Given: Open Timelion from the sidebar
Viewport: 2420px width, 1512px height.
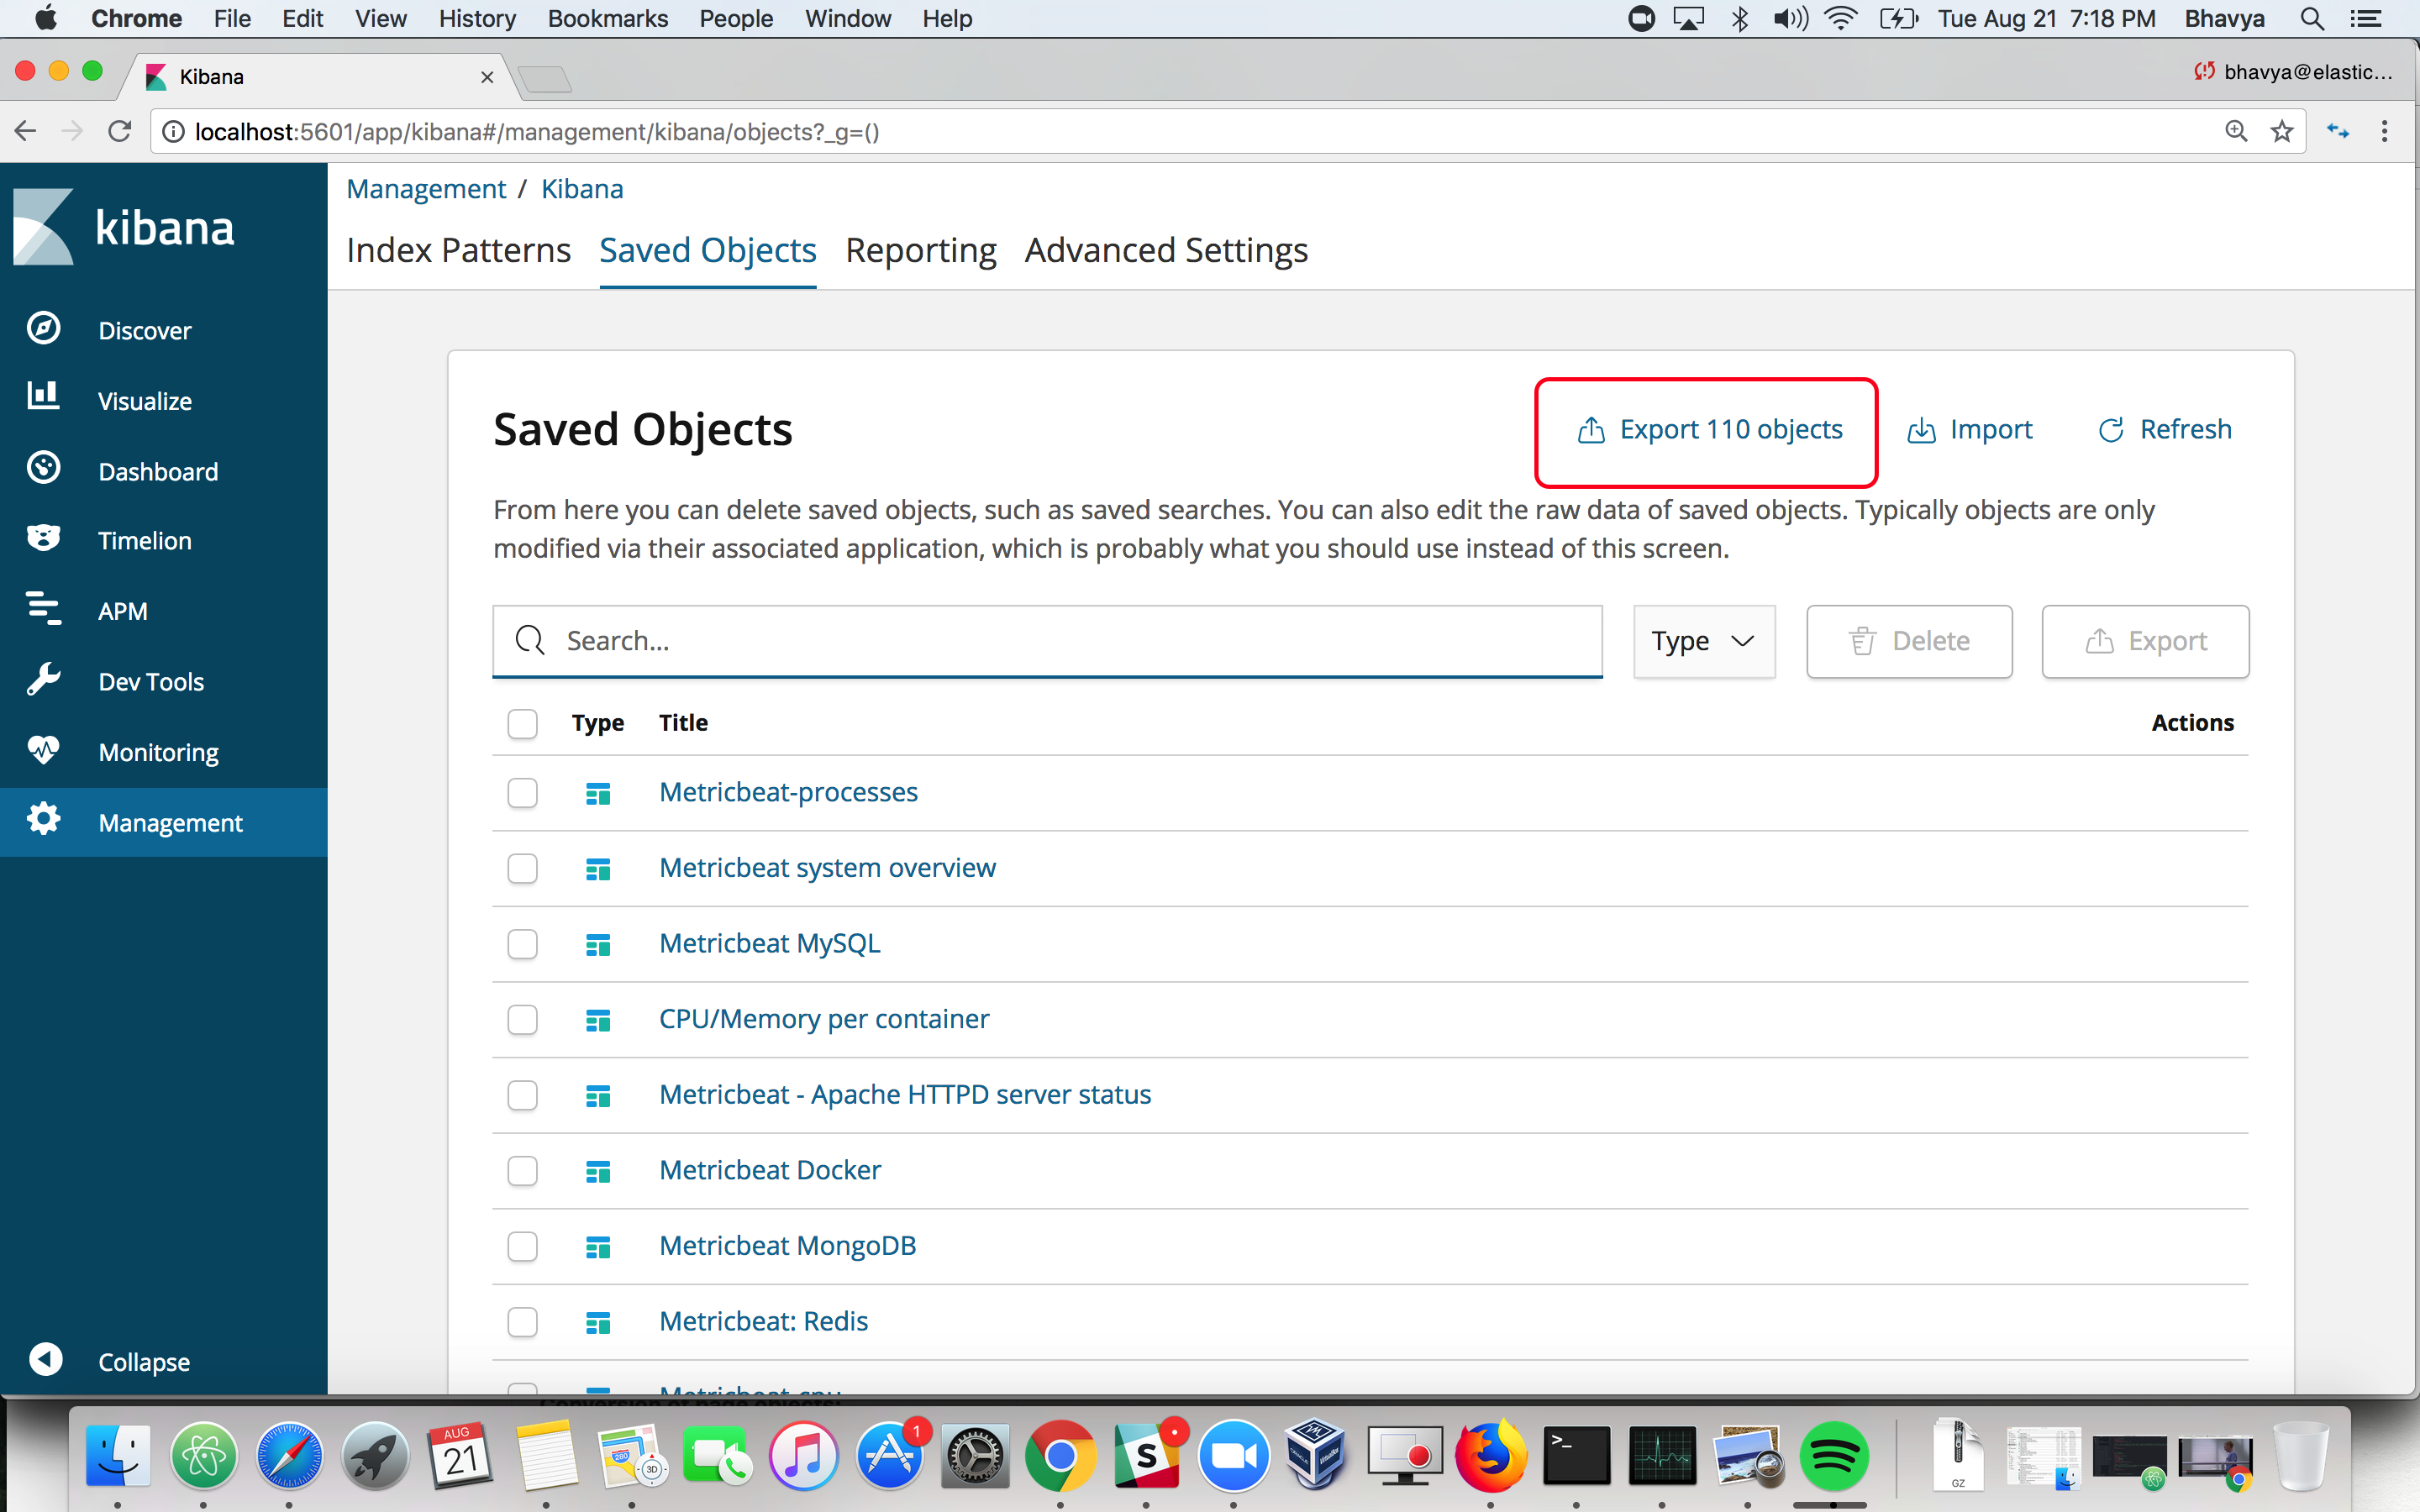Looking at the screenshot, I should pos(144,540).
